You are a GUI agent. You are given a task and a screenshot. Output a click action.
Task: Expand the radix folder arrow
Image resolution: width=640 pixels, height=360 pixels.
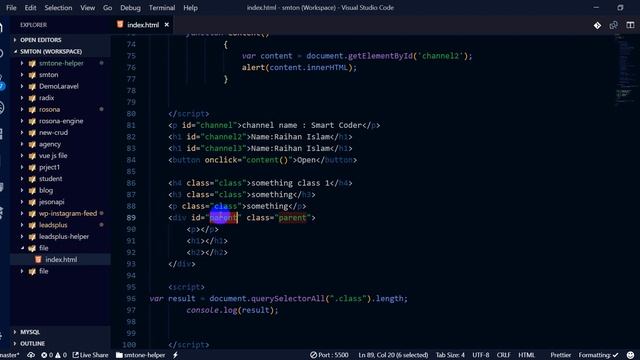[x=22, y=98]
